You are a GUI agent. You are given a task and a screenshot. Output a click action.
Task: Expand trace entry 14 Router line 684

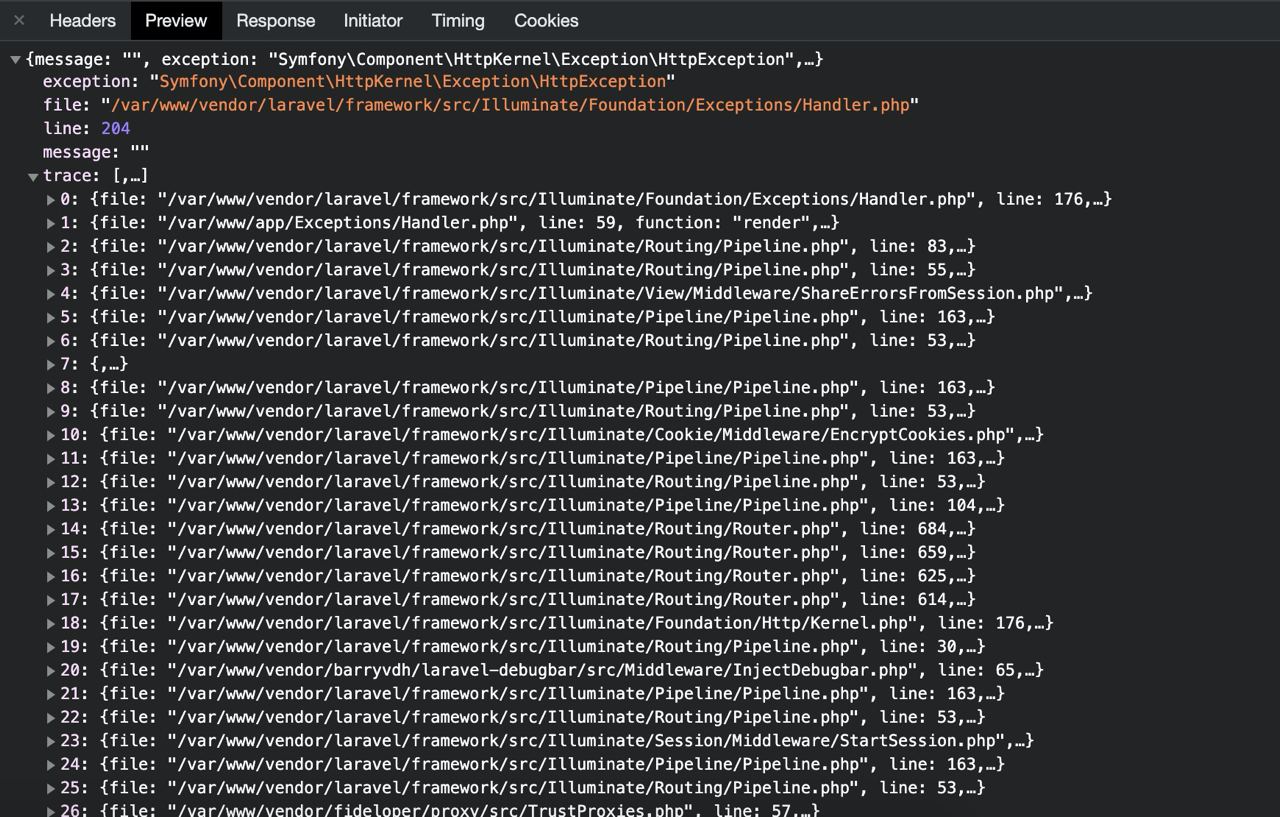51,529
